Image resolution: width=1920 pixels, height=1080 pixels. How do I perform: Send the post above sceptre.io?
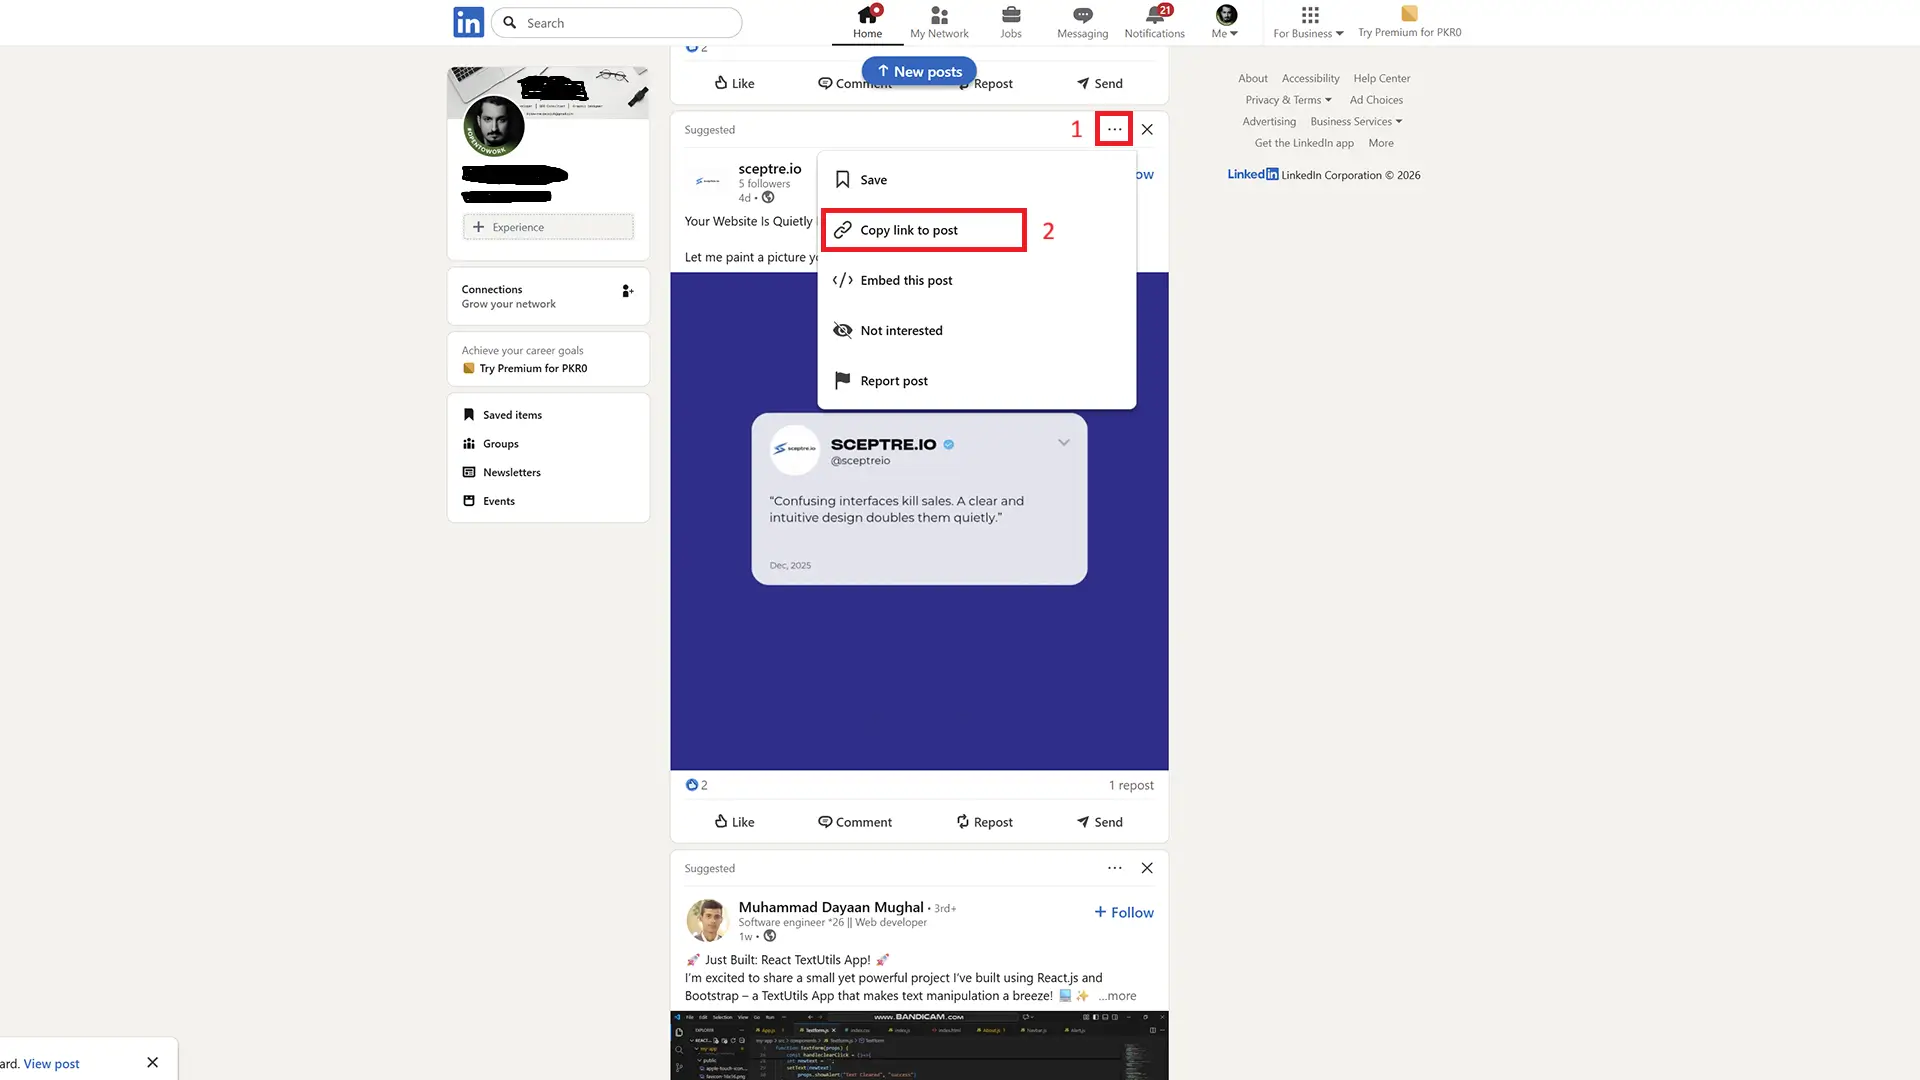click(x=1099, y=83)
